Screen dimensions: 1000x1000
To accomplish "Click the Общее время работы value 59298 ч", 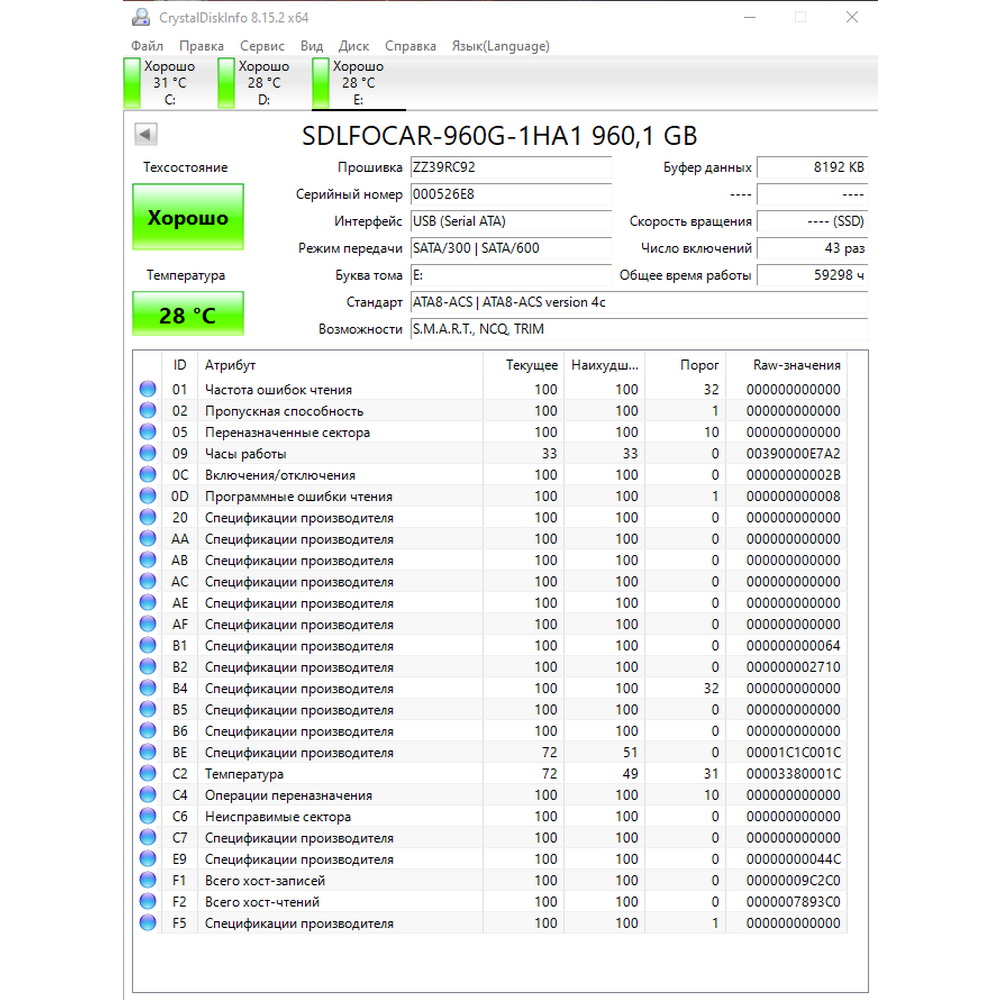I will tap(812, 275).
